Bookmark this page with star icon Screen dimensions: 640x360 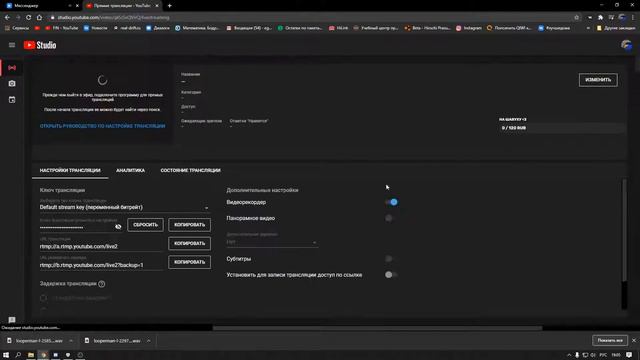point(576,18)
